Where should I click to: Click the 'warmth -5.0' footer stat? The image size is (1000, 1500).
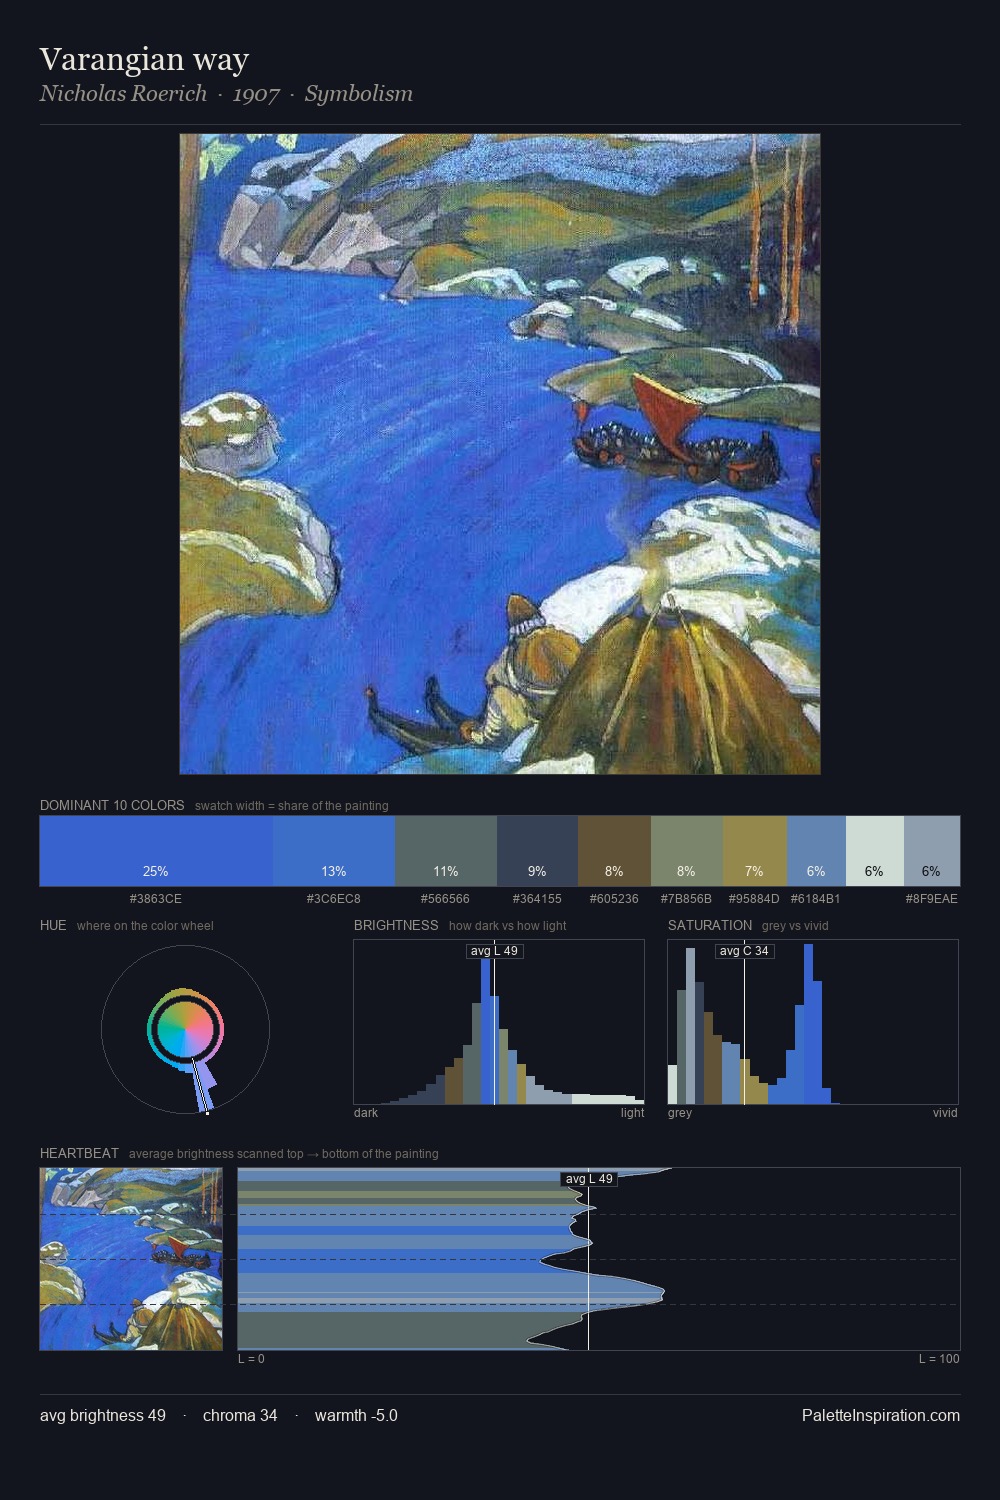[x=356, y=1415]
